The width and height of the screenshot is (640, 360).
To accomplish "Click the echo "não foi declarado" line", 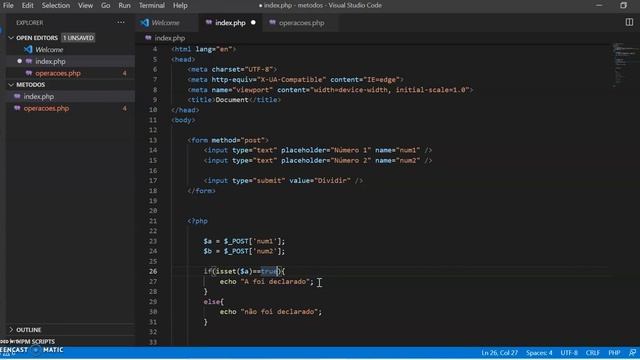I will coord(271,312).
